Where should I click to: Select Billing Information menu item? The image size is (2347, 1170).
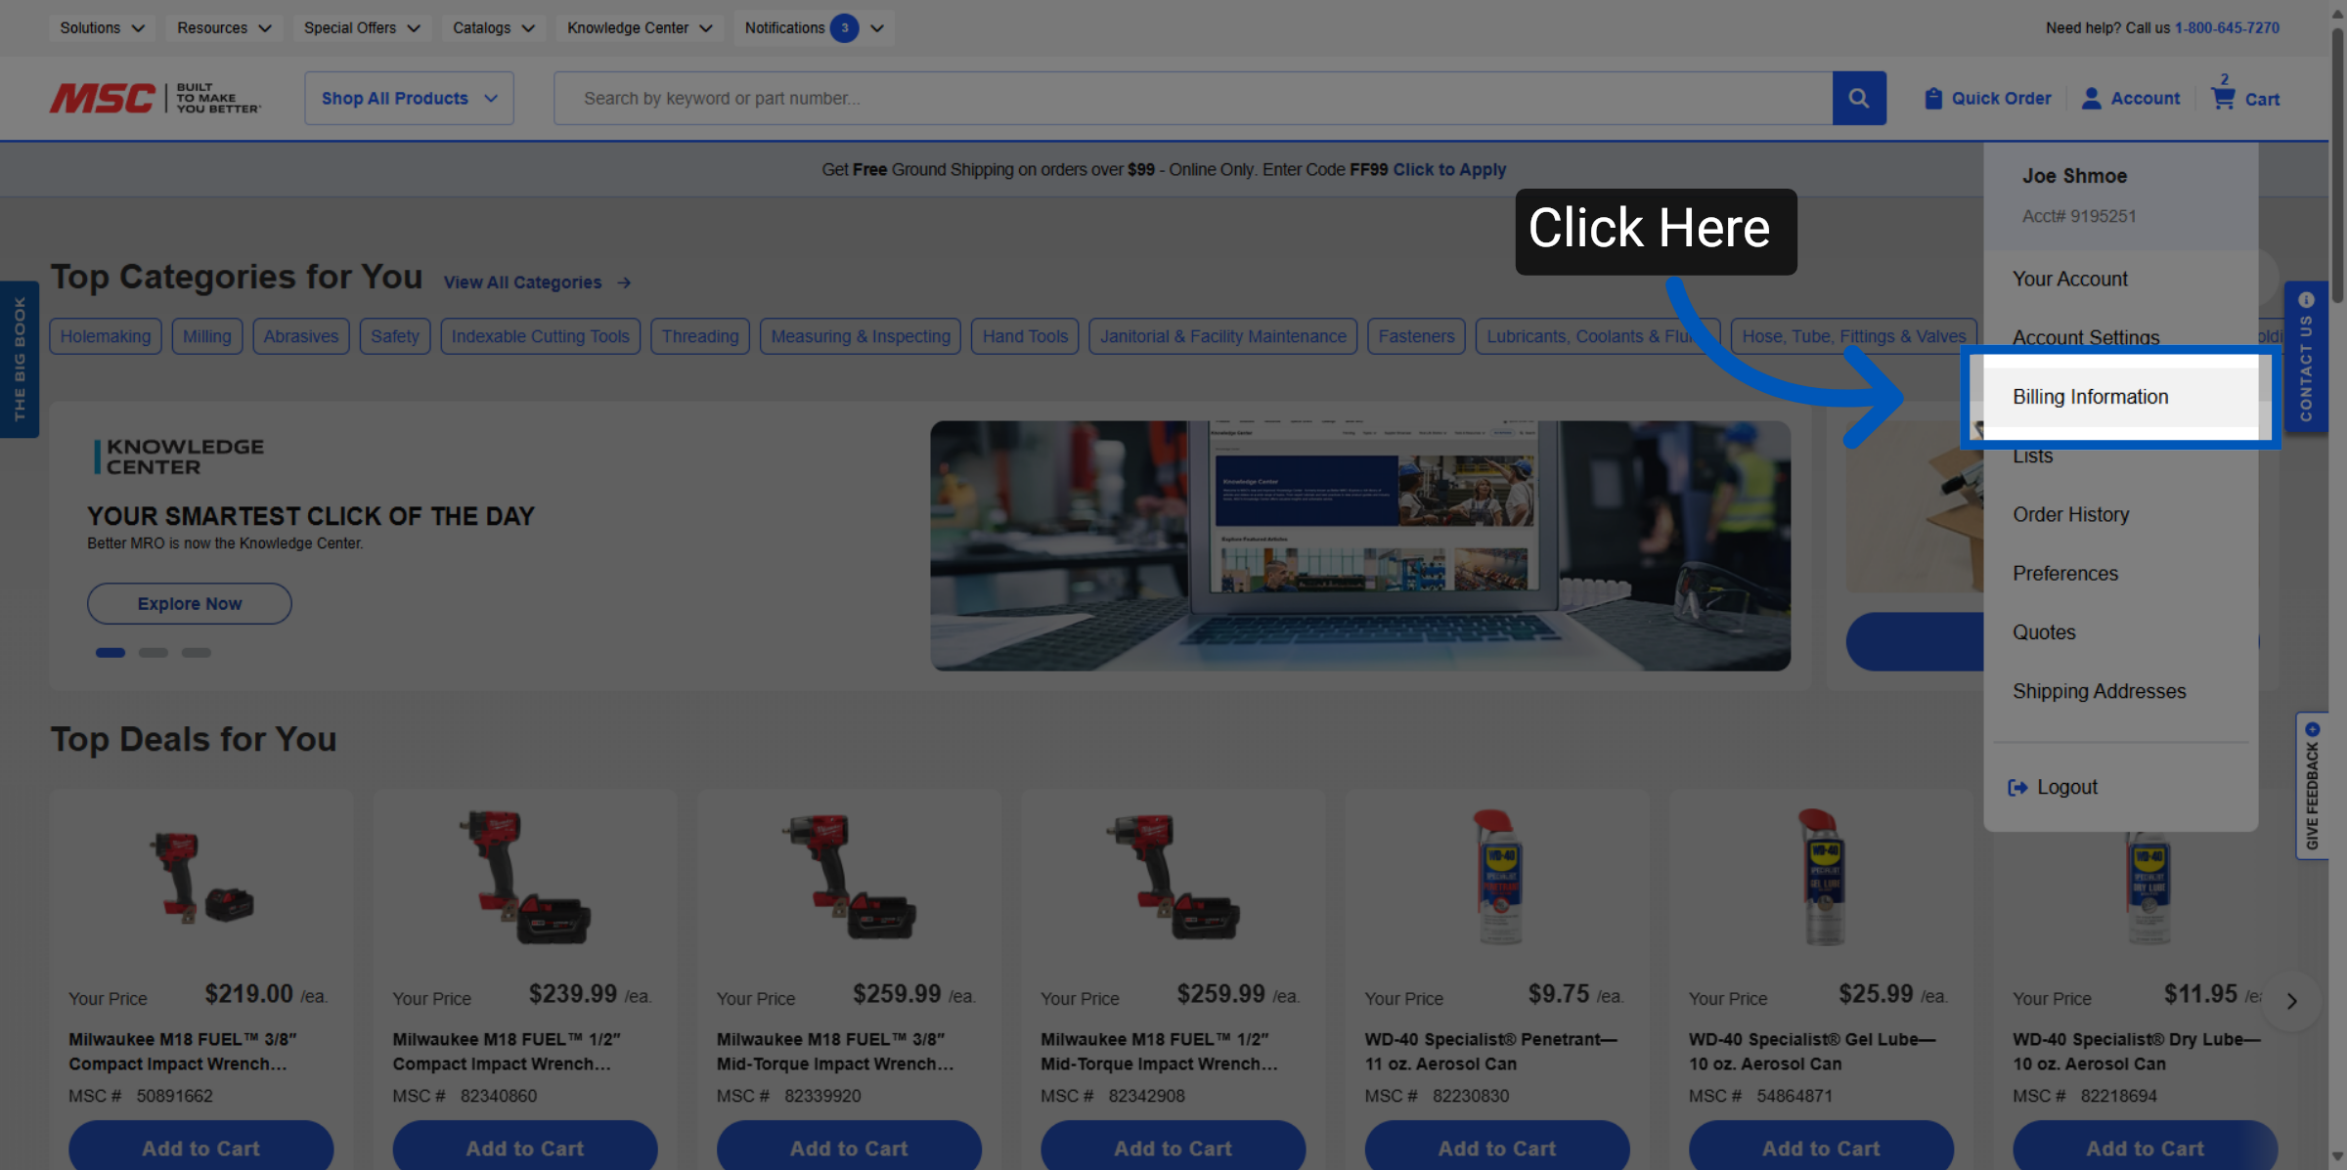tap(2120, 397)
